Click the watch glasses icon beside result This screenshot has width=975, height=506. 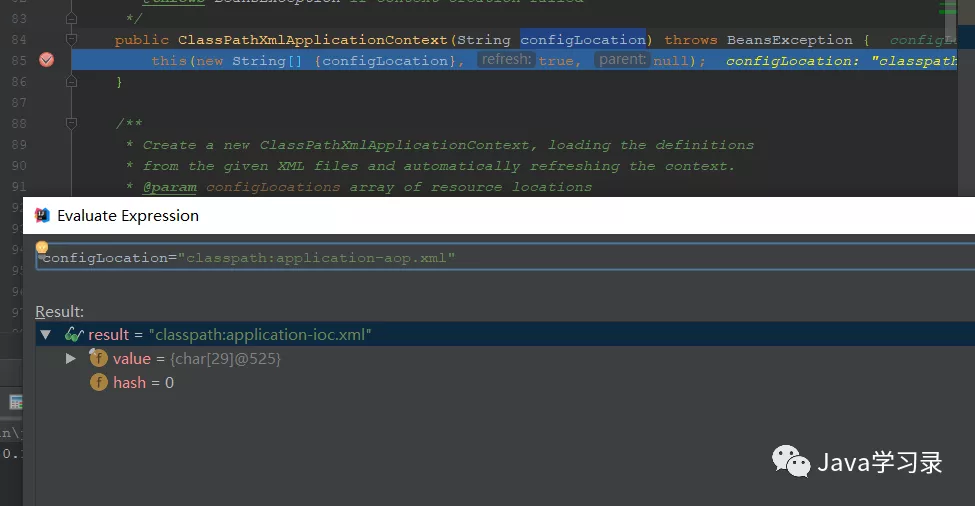click(74, 334)
